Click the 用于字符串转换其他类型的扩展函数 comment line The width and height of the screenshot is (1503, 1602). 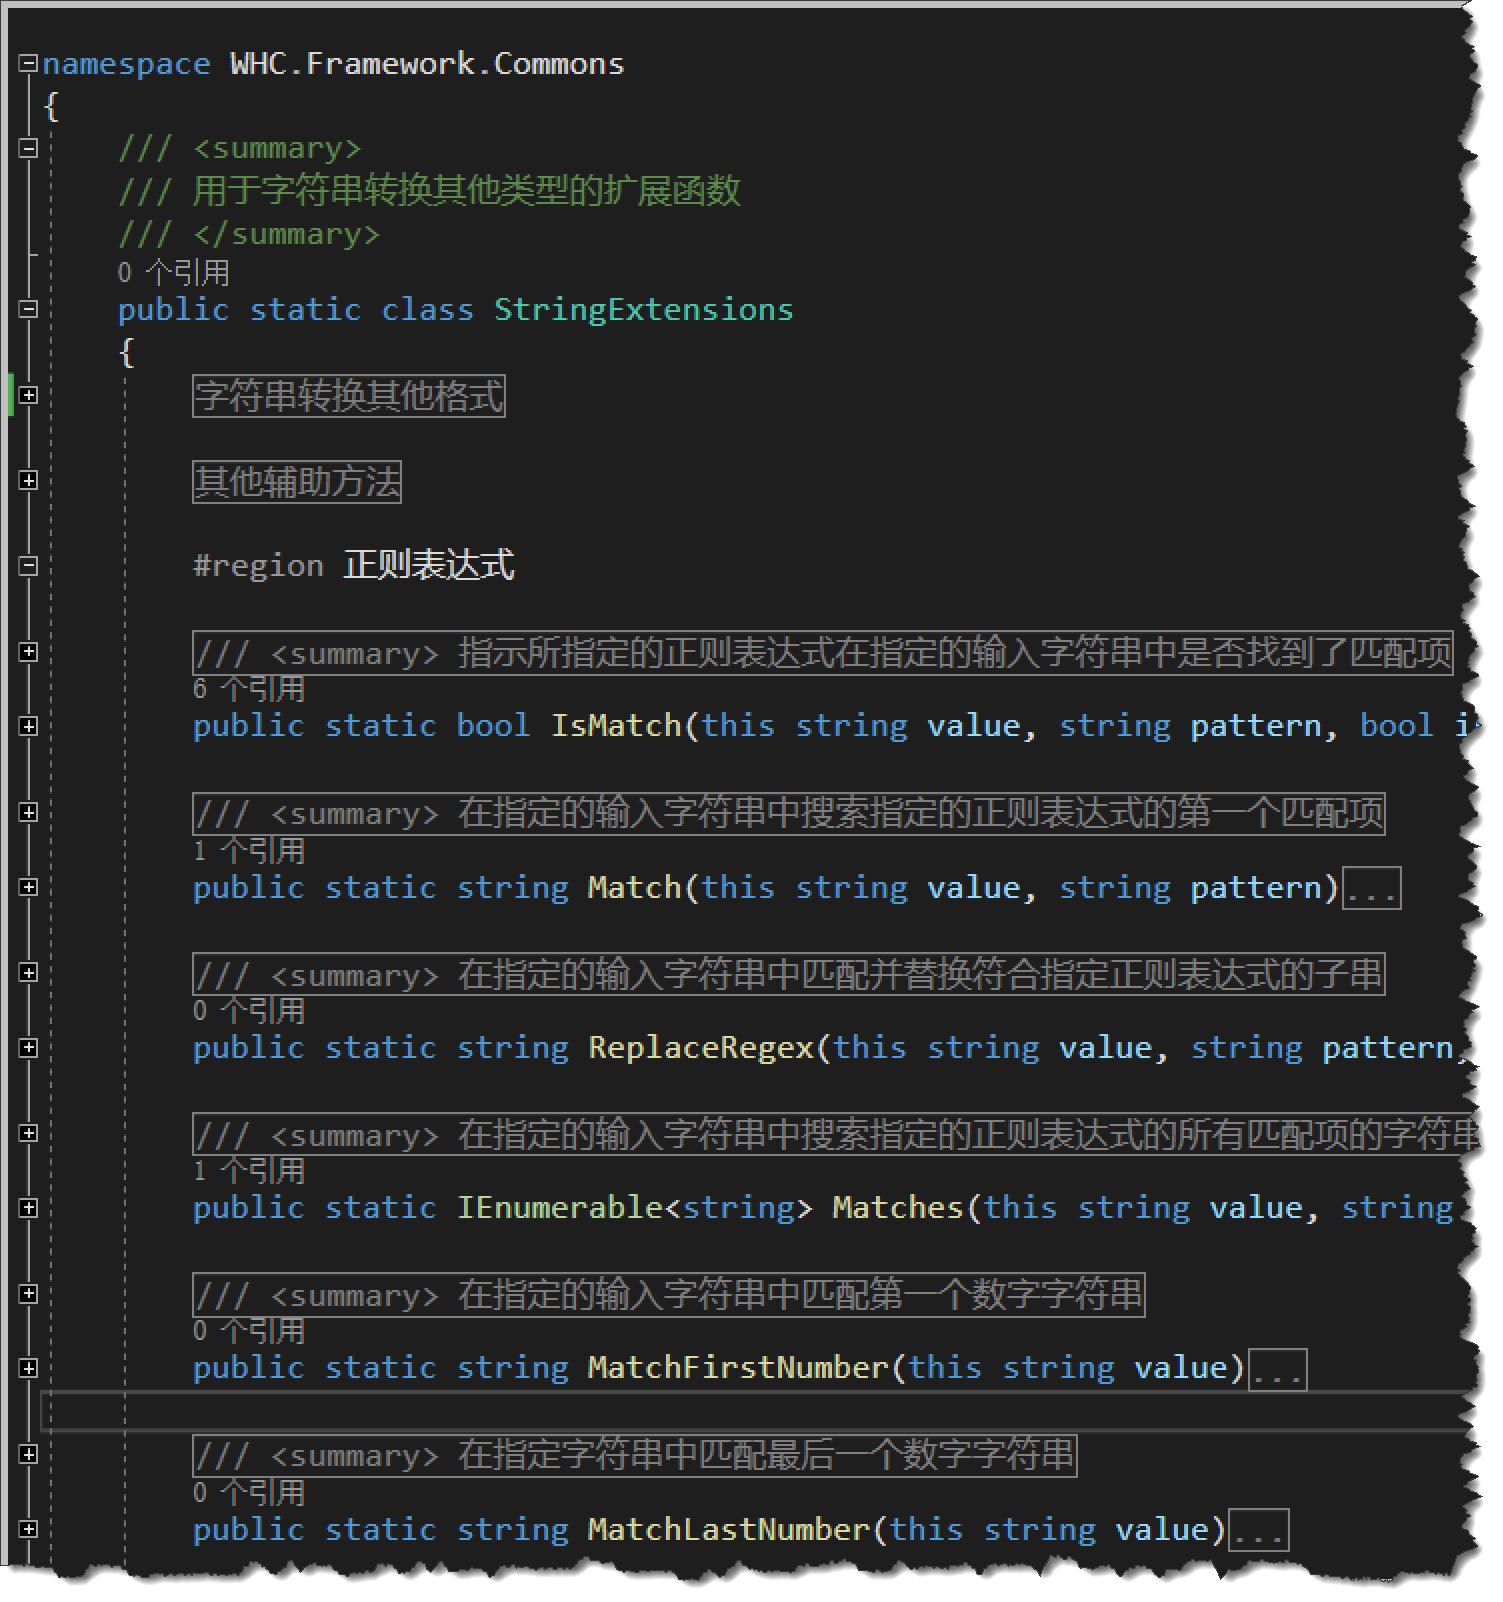[429, 190]
